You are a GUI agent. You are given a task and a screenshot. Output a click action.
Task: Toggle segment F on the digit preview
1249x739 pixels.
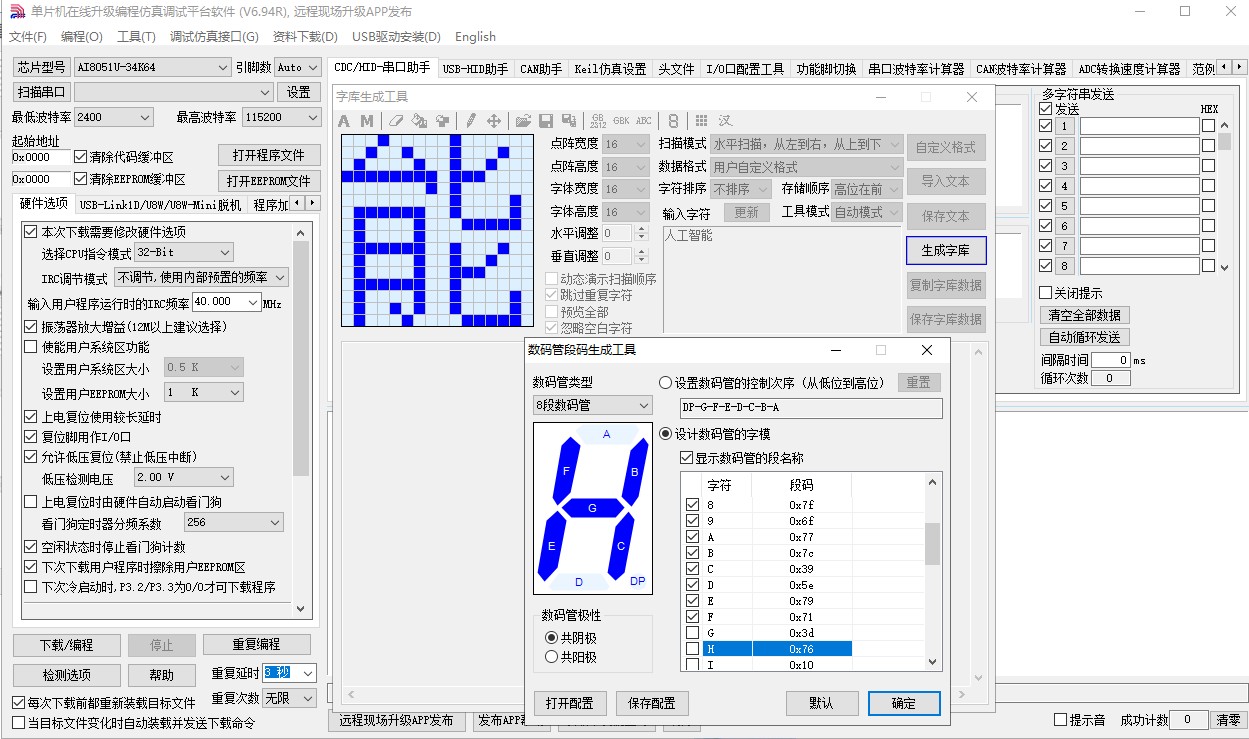(x=565, y=471)
